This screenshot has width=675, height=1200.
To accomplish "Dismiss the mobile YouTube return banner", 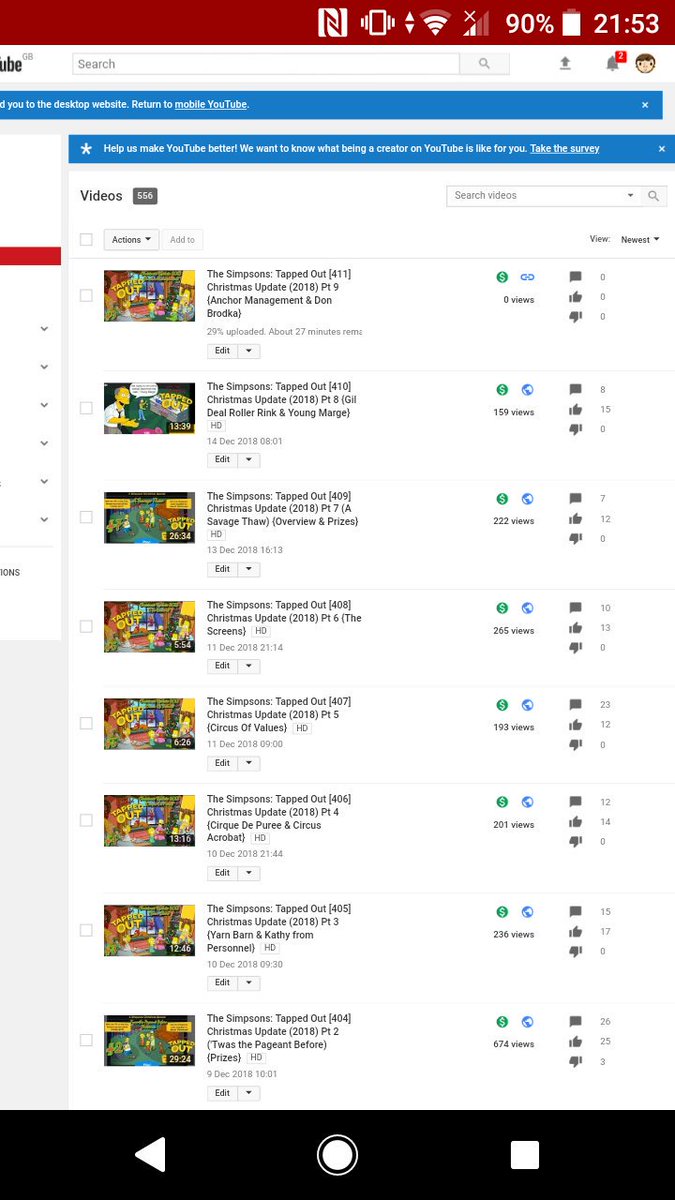I will 645,105.
